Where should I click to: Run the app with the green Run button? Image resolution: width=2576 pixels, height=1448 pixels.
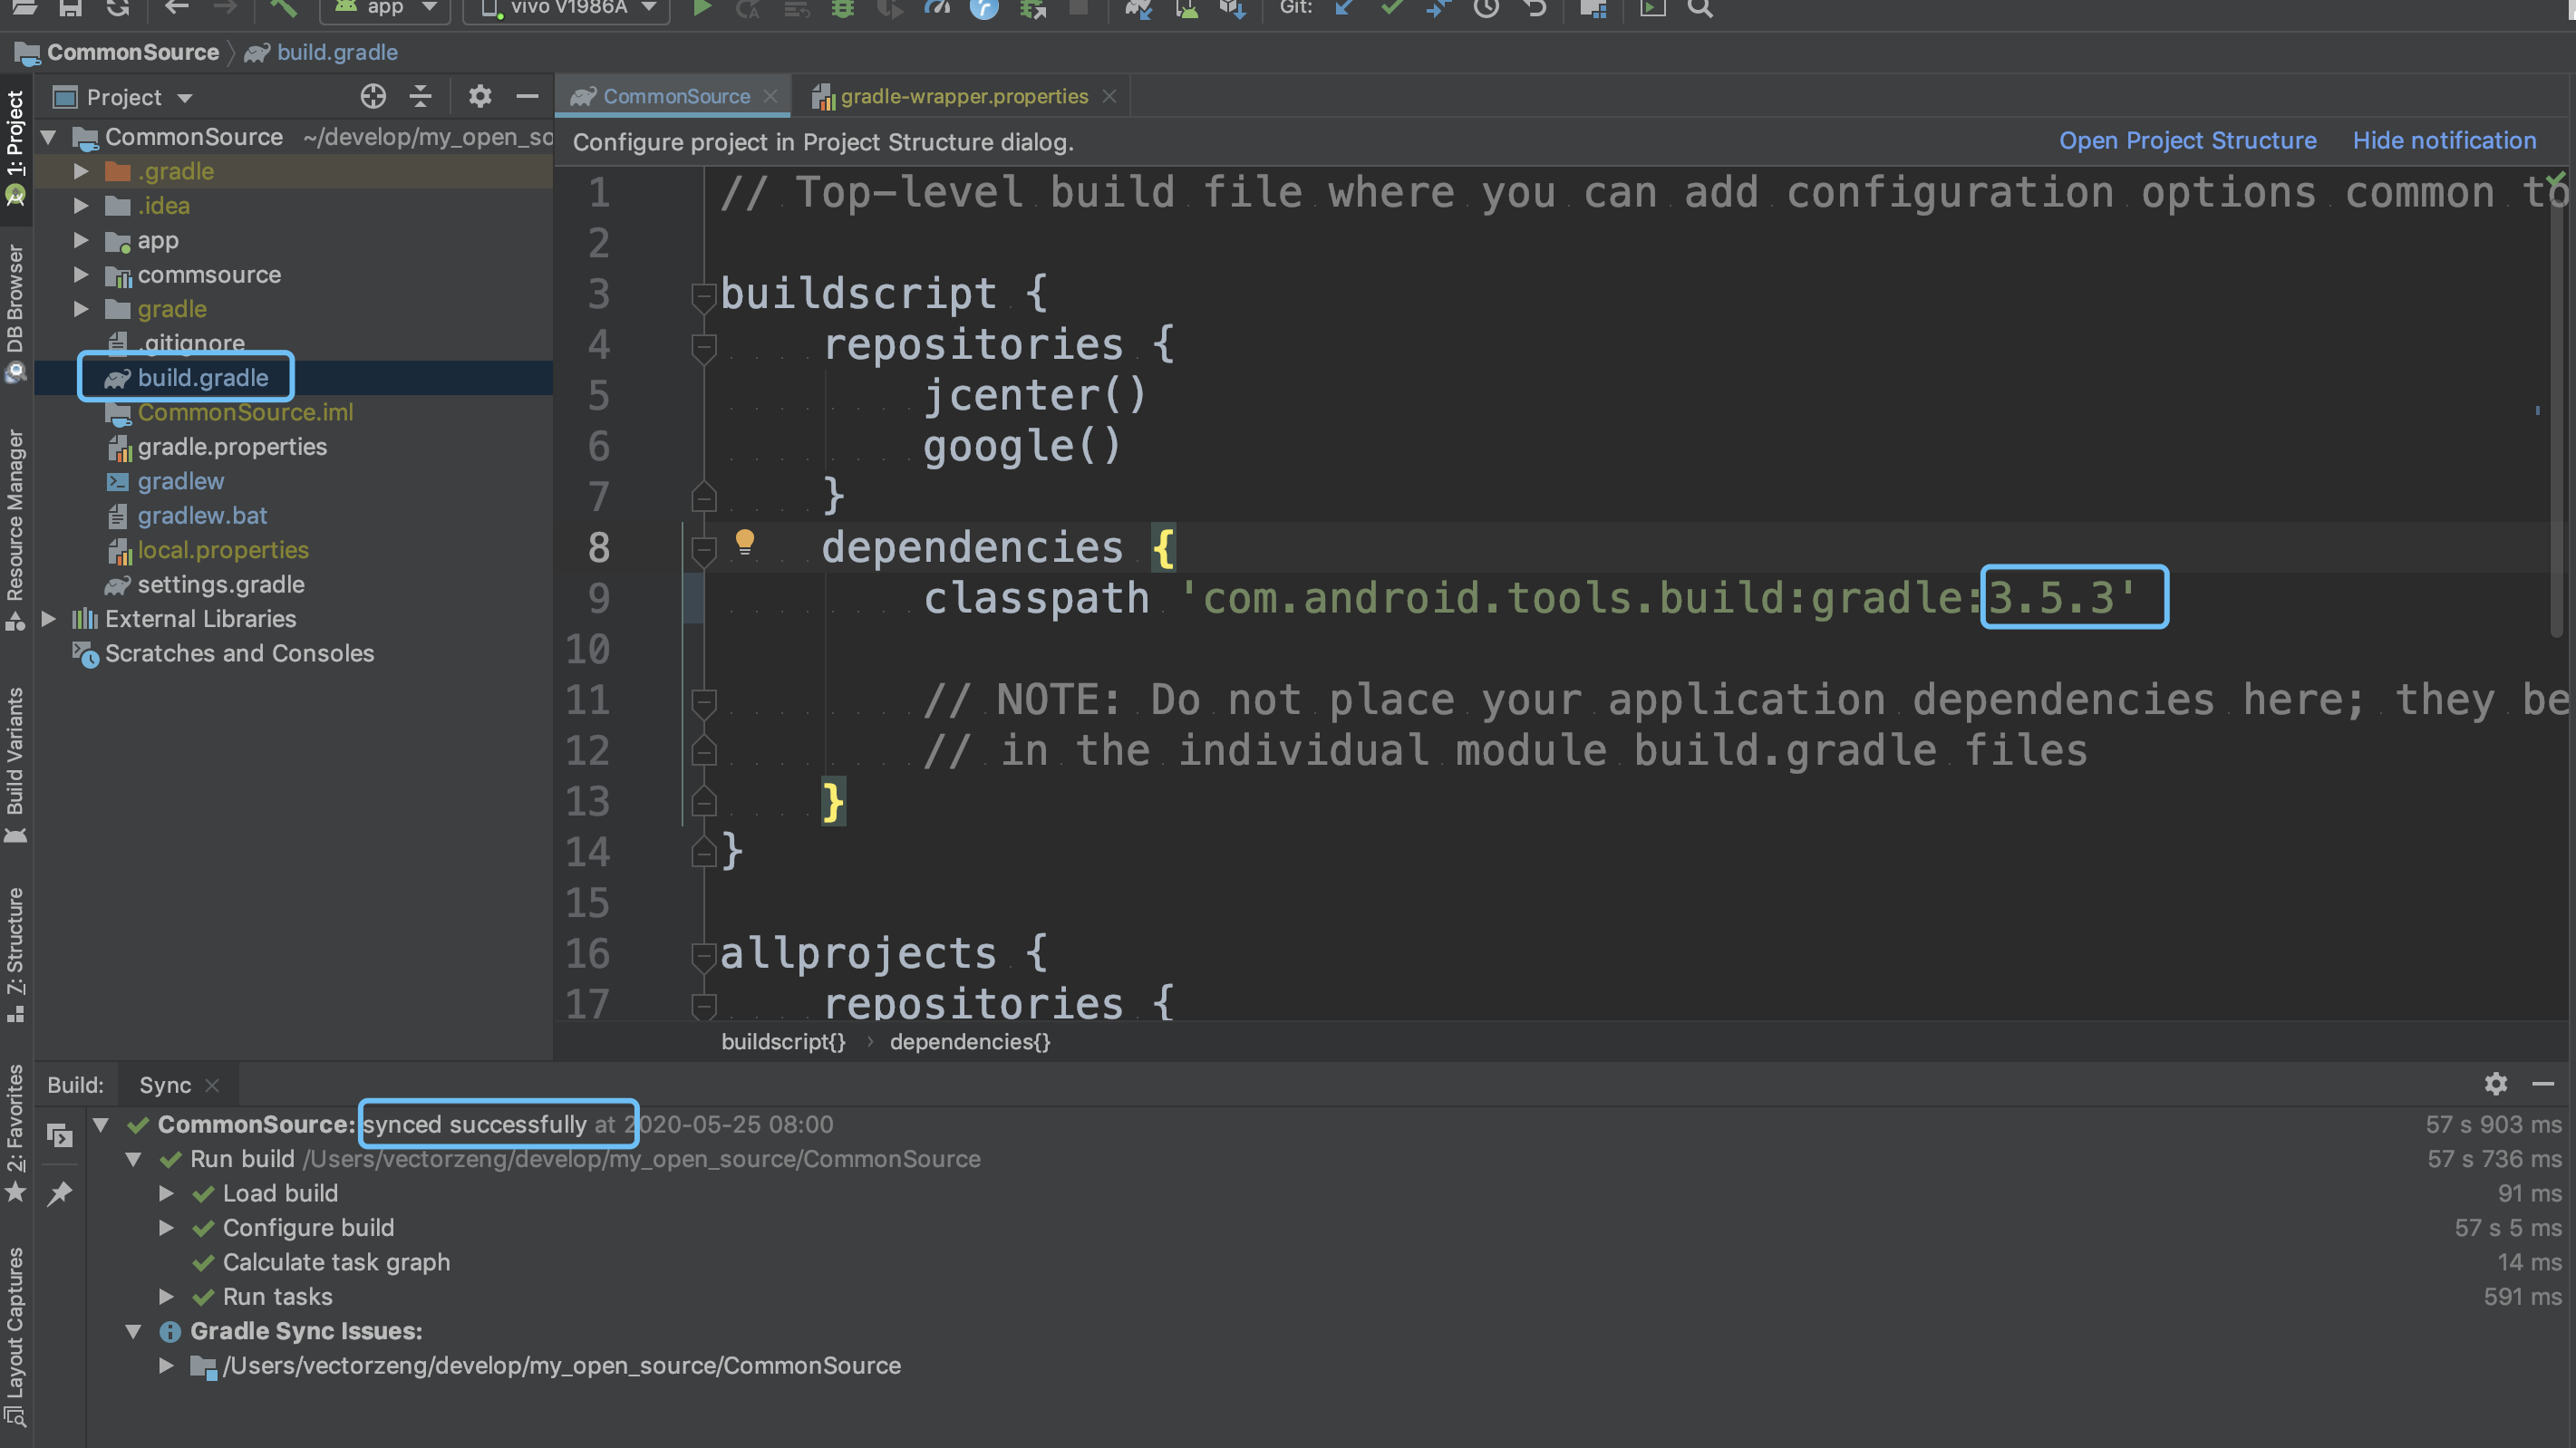(703, 10)
